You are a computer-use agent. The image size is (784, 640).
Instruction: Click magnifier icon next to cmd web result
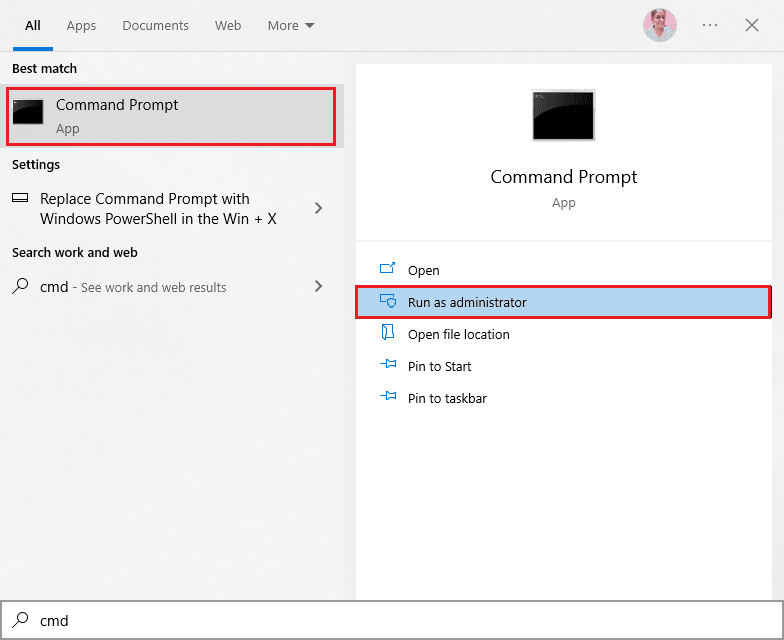[x=20, y=286]
